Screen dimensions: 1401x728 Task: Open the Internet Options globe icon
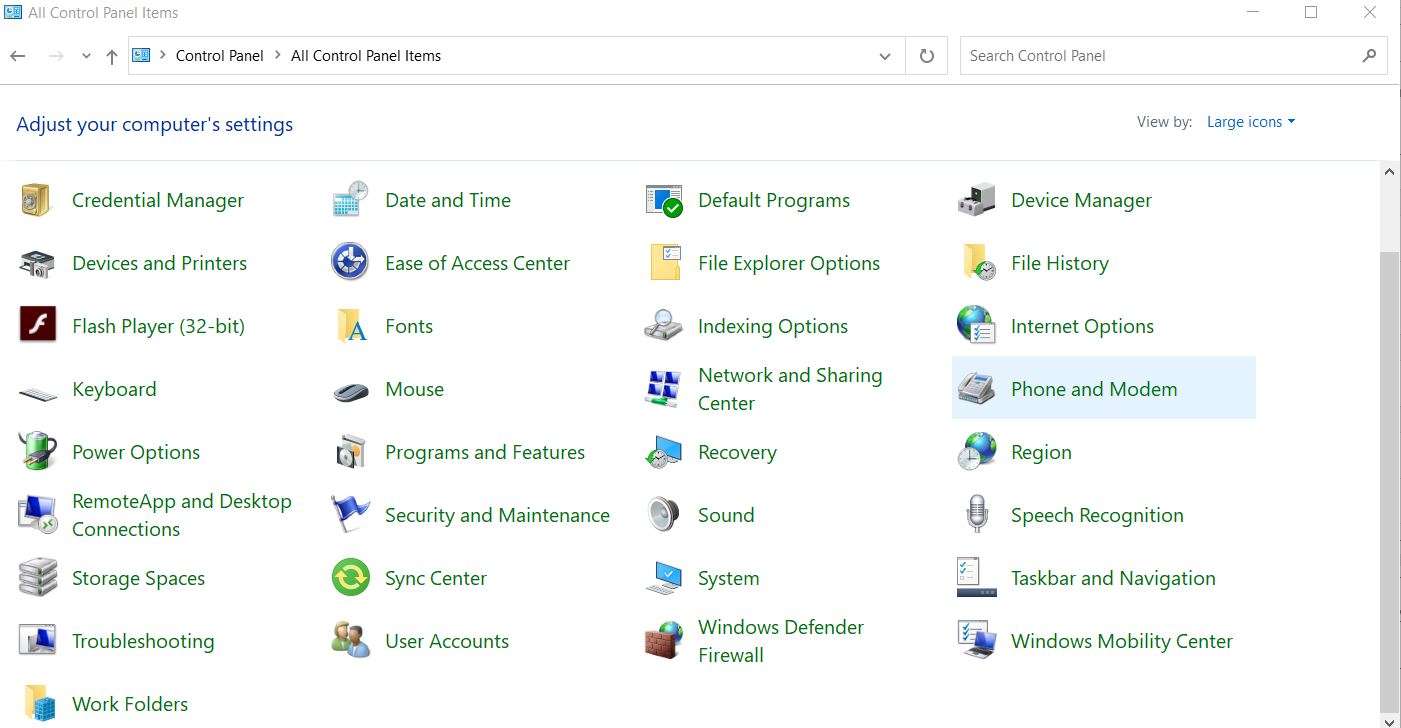(x=976, y=326)
